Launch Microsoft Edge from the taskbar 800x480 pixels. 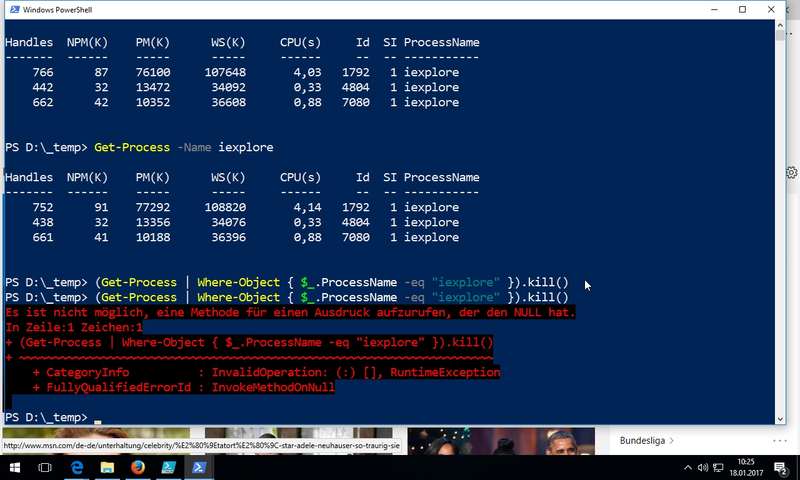[77, 467]
